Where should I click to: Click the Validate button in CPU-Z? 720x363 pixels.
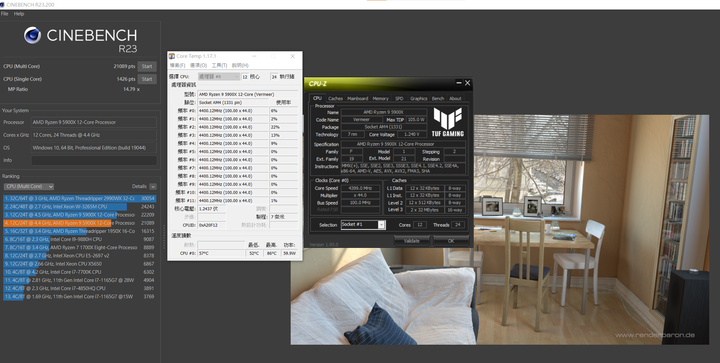coord(411,240)
